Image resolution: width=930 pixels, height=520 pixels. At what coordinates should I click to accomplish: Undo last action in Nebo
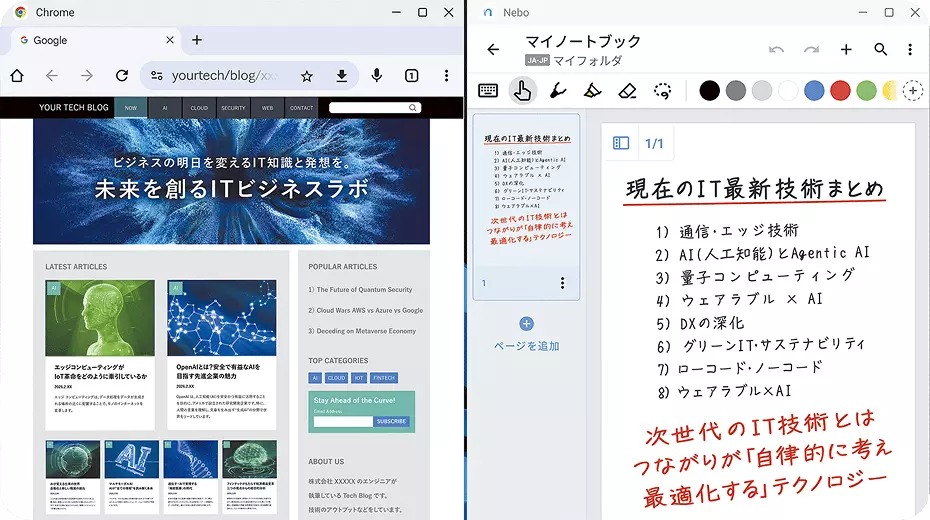click(776, 49)
